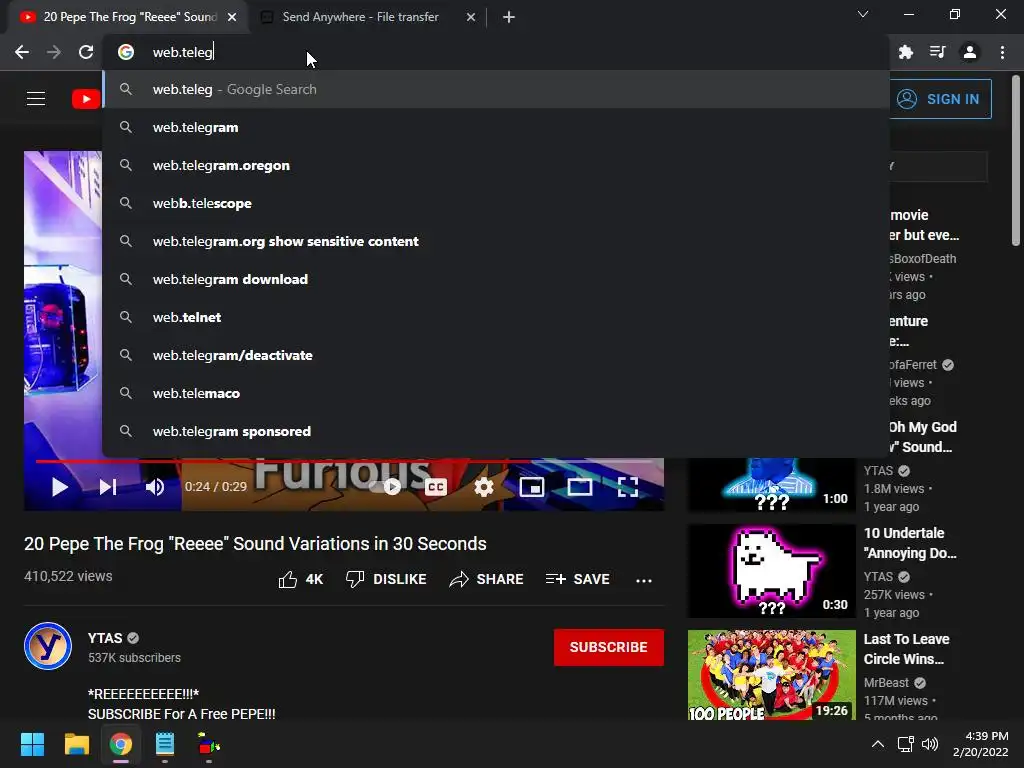Play the video

[x=59, y=487]
